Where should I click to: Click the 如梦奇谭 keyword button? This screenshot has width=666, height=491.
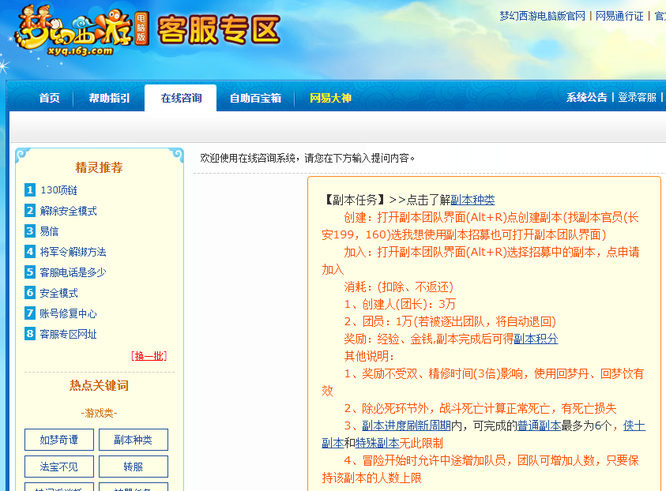59,439
